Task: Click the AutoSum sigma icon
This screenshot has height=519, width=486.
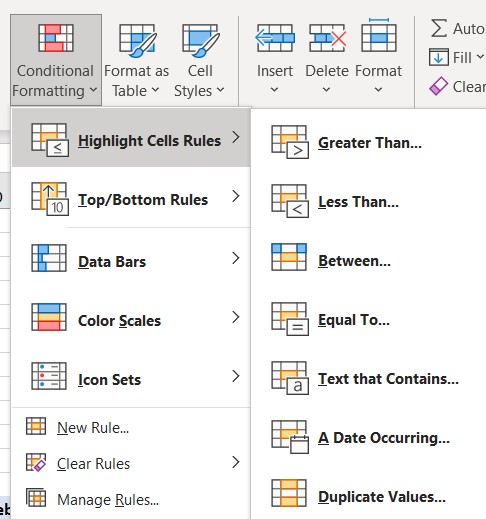Action: click(439, 28)
